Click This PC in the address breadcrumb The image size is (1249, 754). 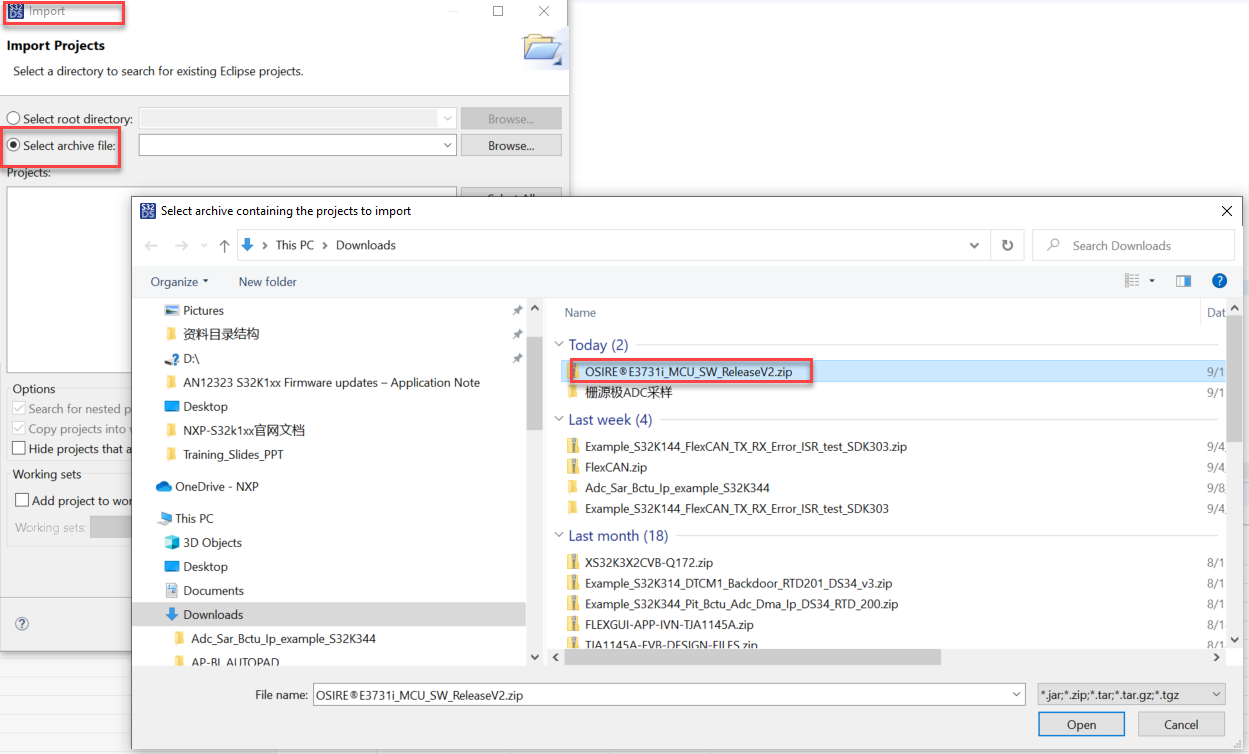[295, 245]
